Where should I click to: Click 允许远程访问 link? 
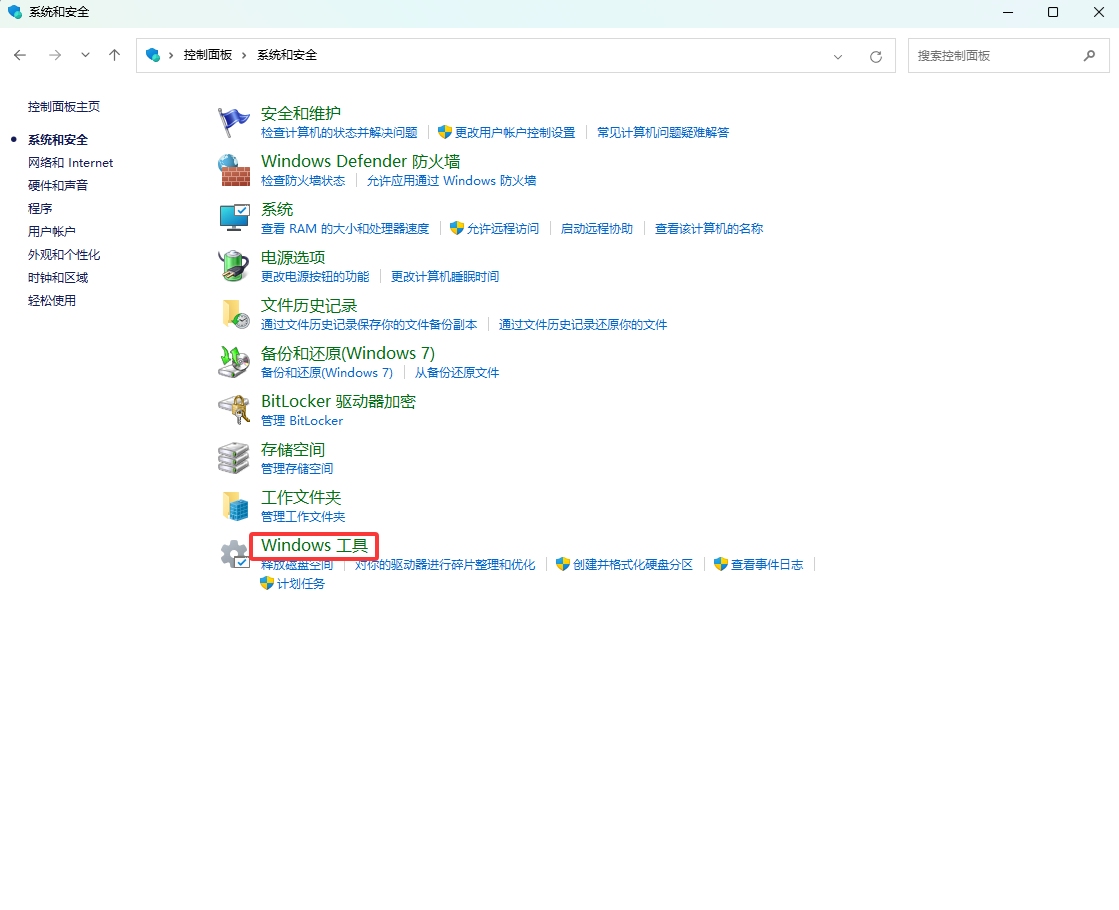[x=502, y=228]
